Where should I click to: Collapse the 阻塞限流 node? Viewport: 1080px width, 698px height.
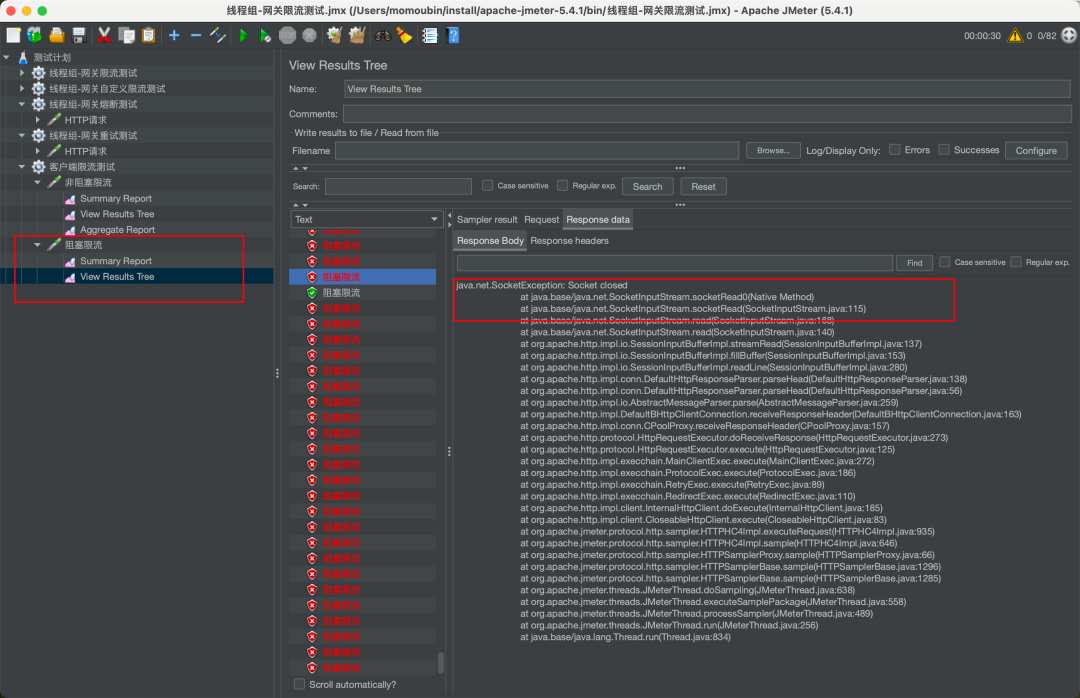click(38, 245)
